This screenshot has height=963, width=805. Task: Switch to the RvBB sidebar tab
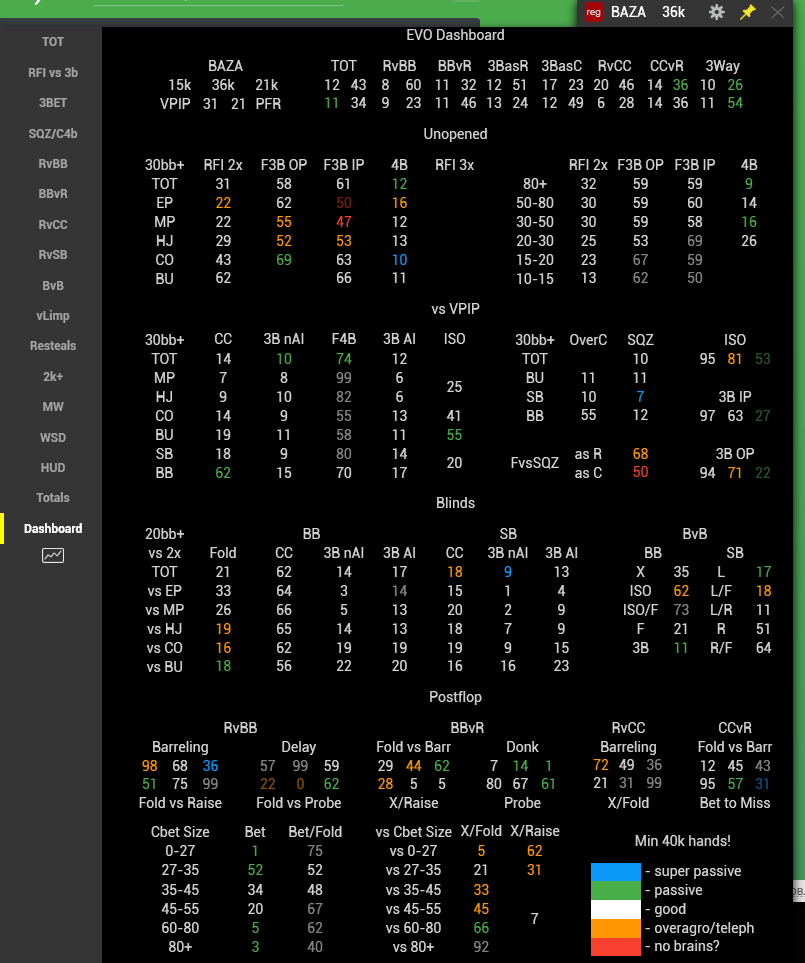pos(53,164)
